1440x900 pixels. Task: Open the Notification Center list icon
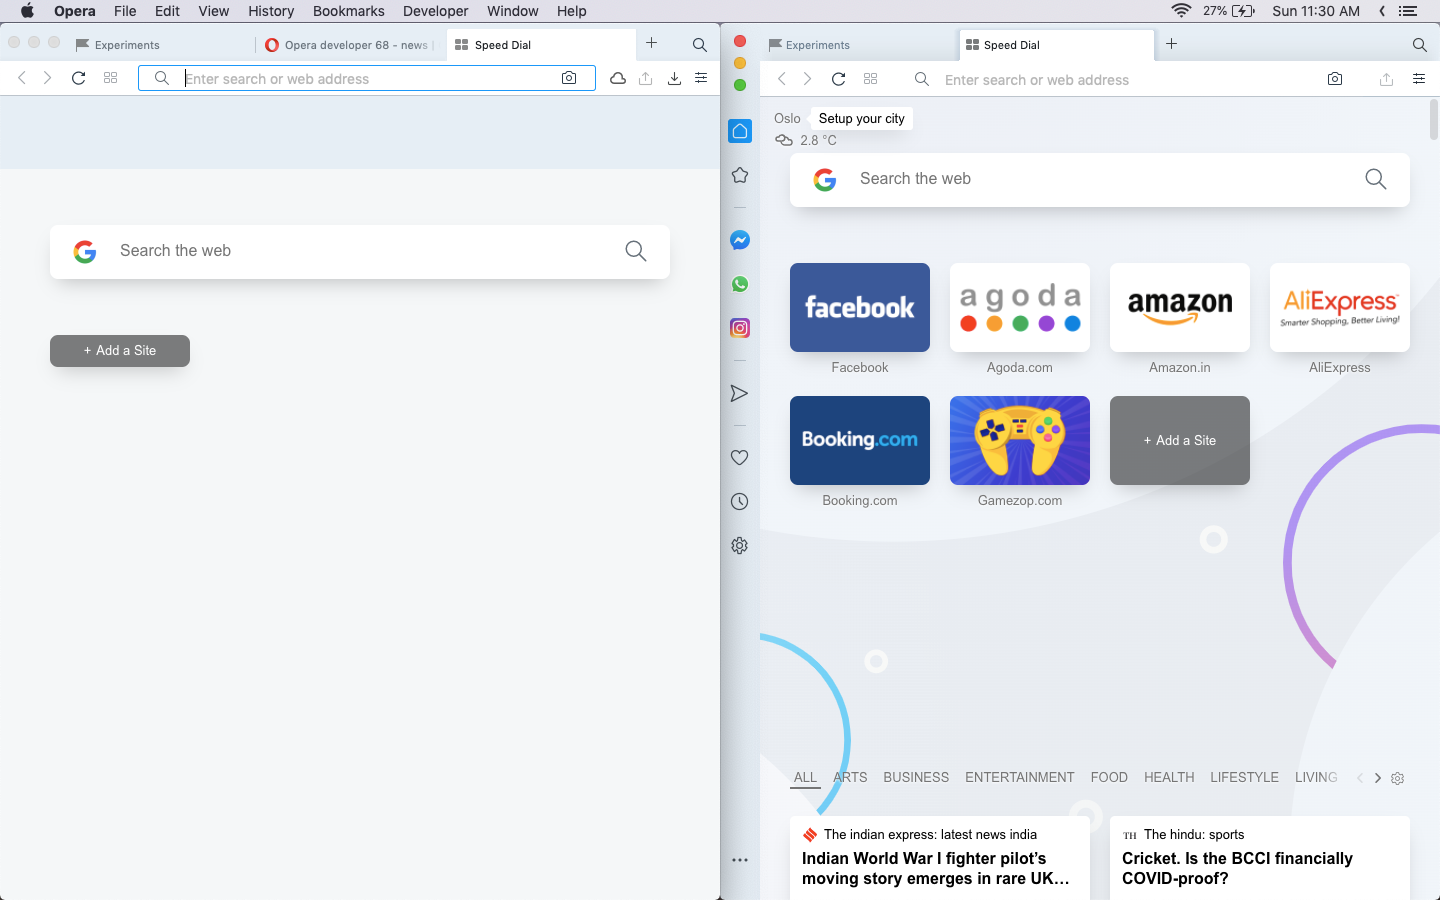pos(1408,11)
